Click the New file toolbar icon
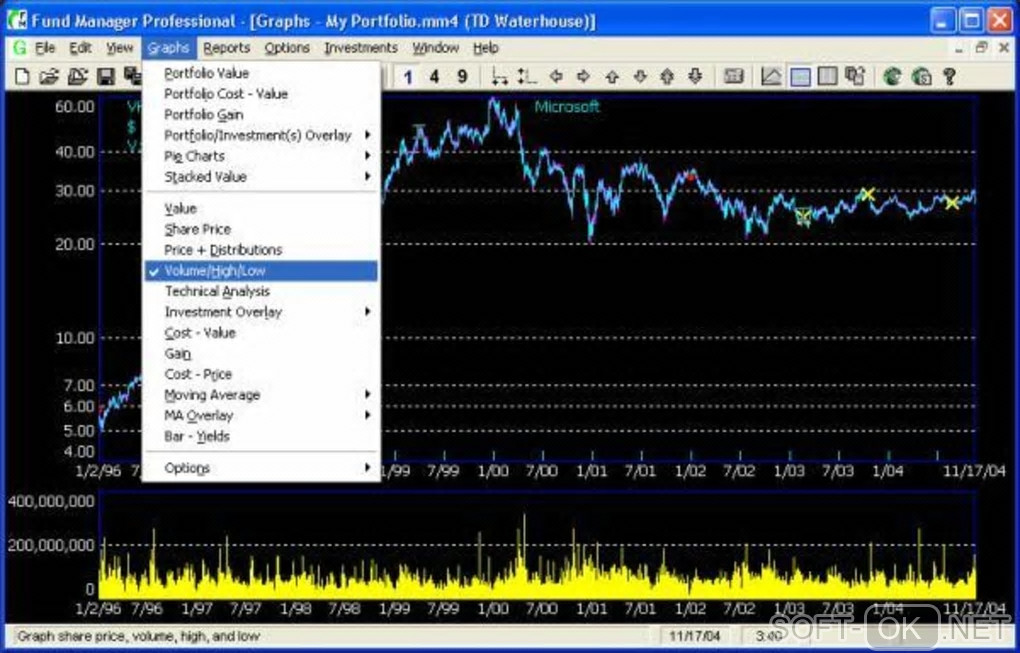 click(22, 77)
